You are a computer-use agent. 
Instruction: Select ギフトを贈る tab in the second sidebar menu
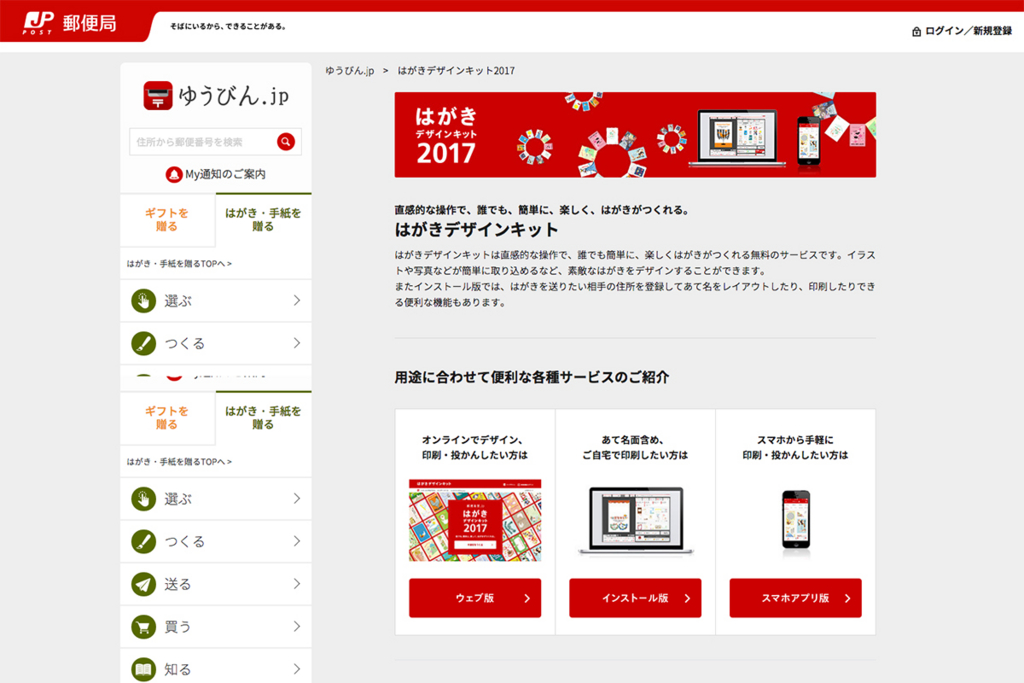(167, 417)
